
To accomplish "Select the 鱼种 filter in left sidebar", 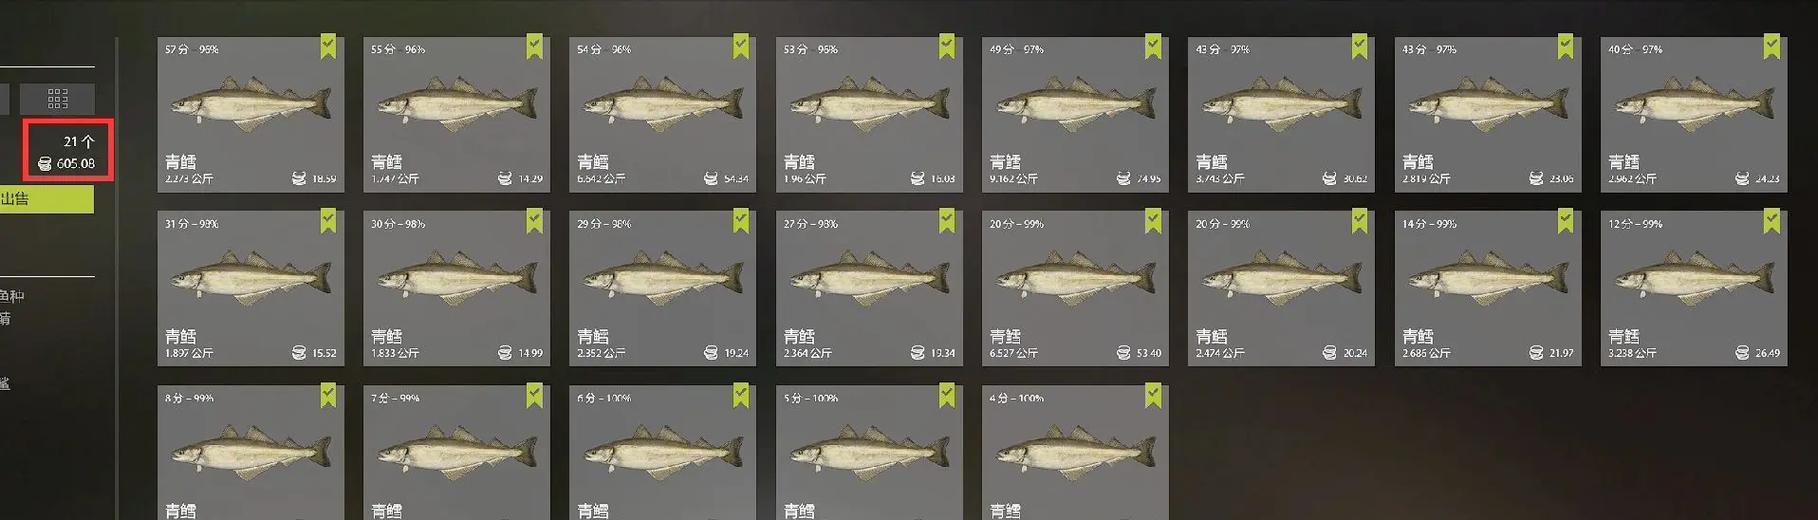I will click(12, 295).
